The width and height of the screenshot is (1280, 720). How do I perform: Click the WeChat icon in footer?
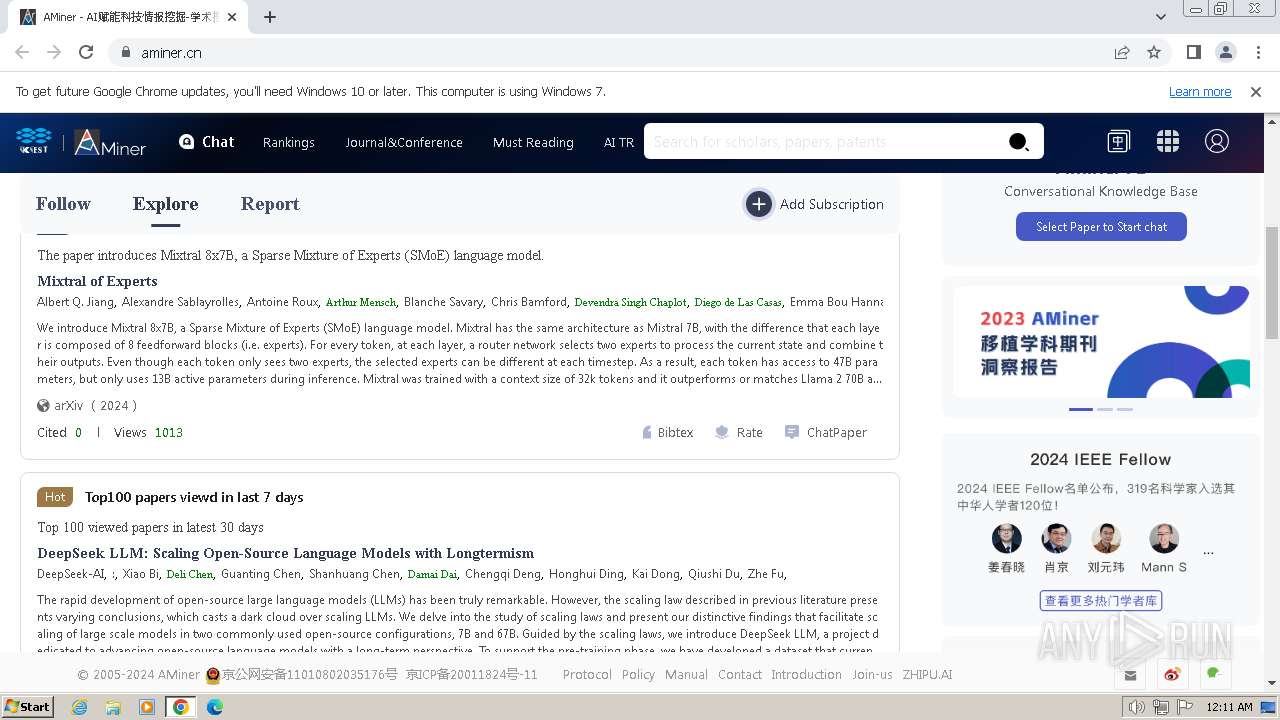click(1214, 675)
